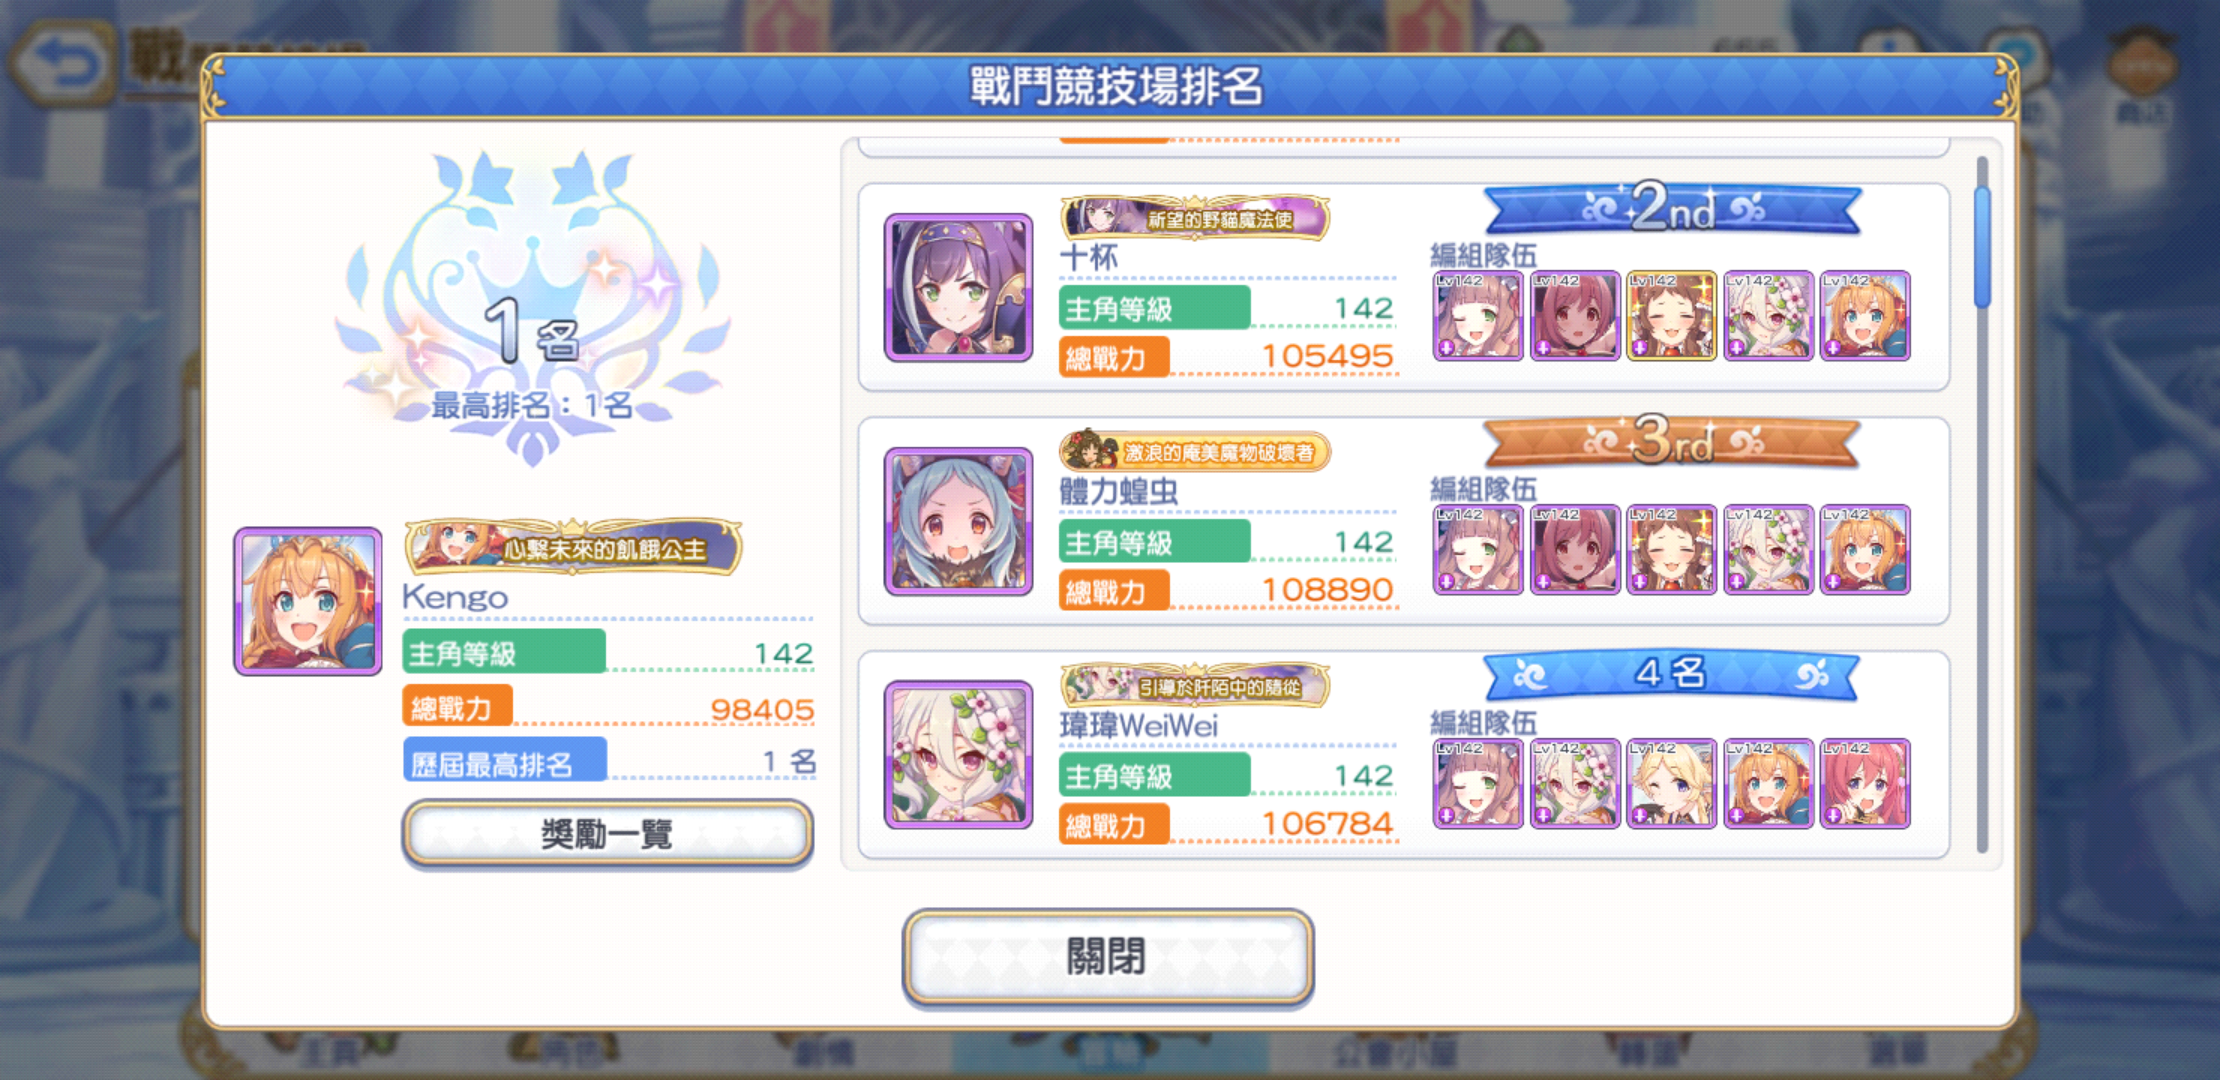Click the ranking list vertical scrollbar handle

point(1982,246)
